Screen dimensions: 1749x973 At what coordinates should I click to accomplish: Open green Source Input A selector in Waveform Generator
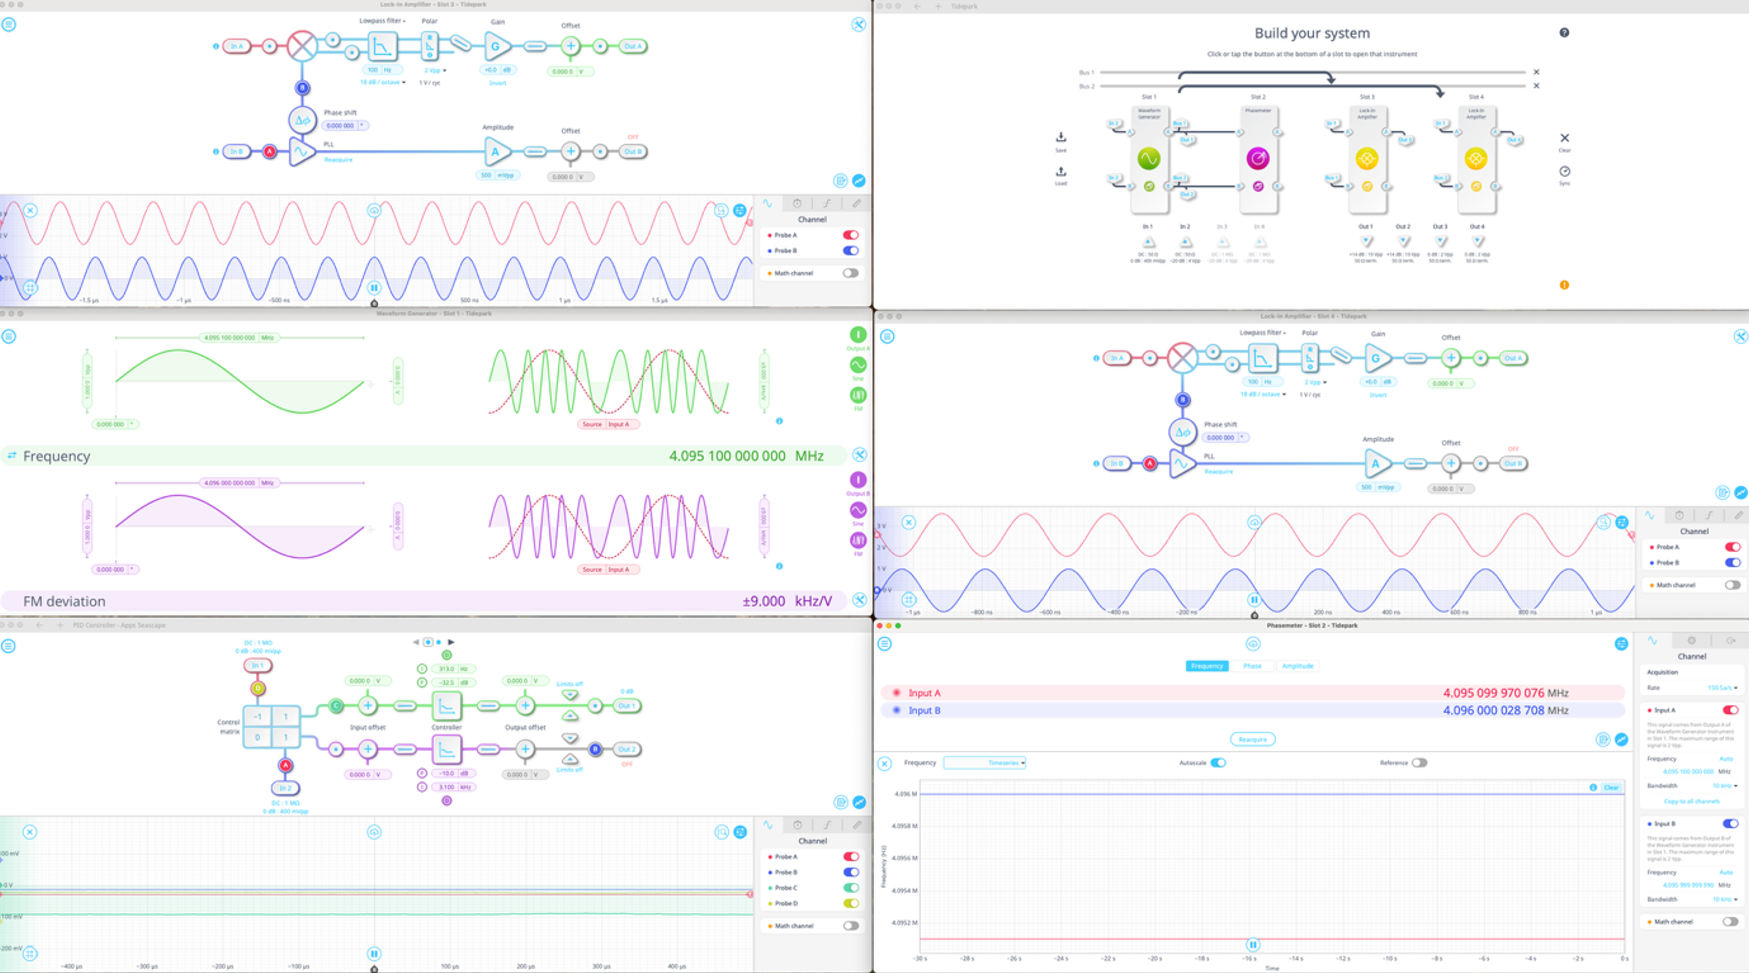(x=608, y=424)
